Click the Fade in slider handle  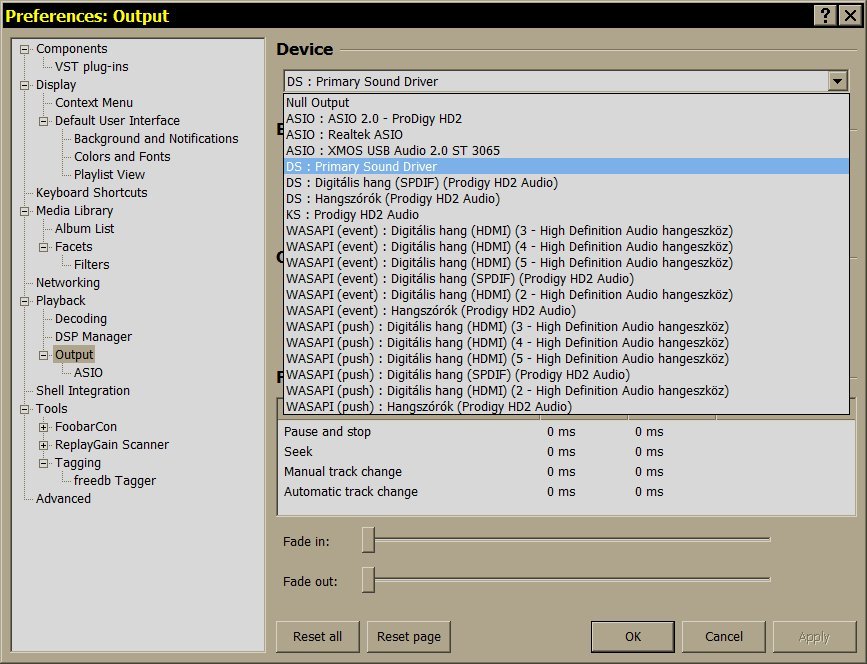[x=368, y=540]
